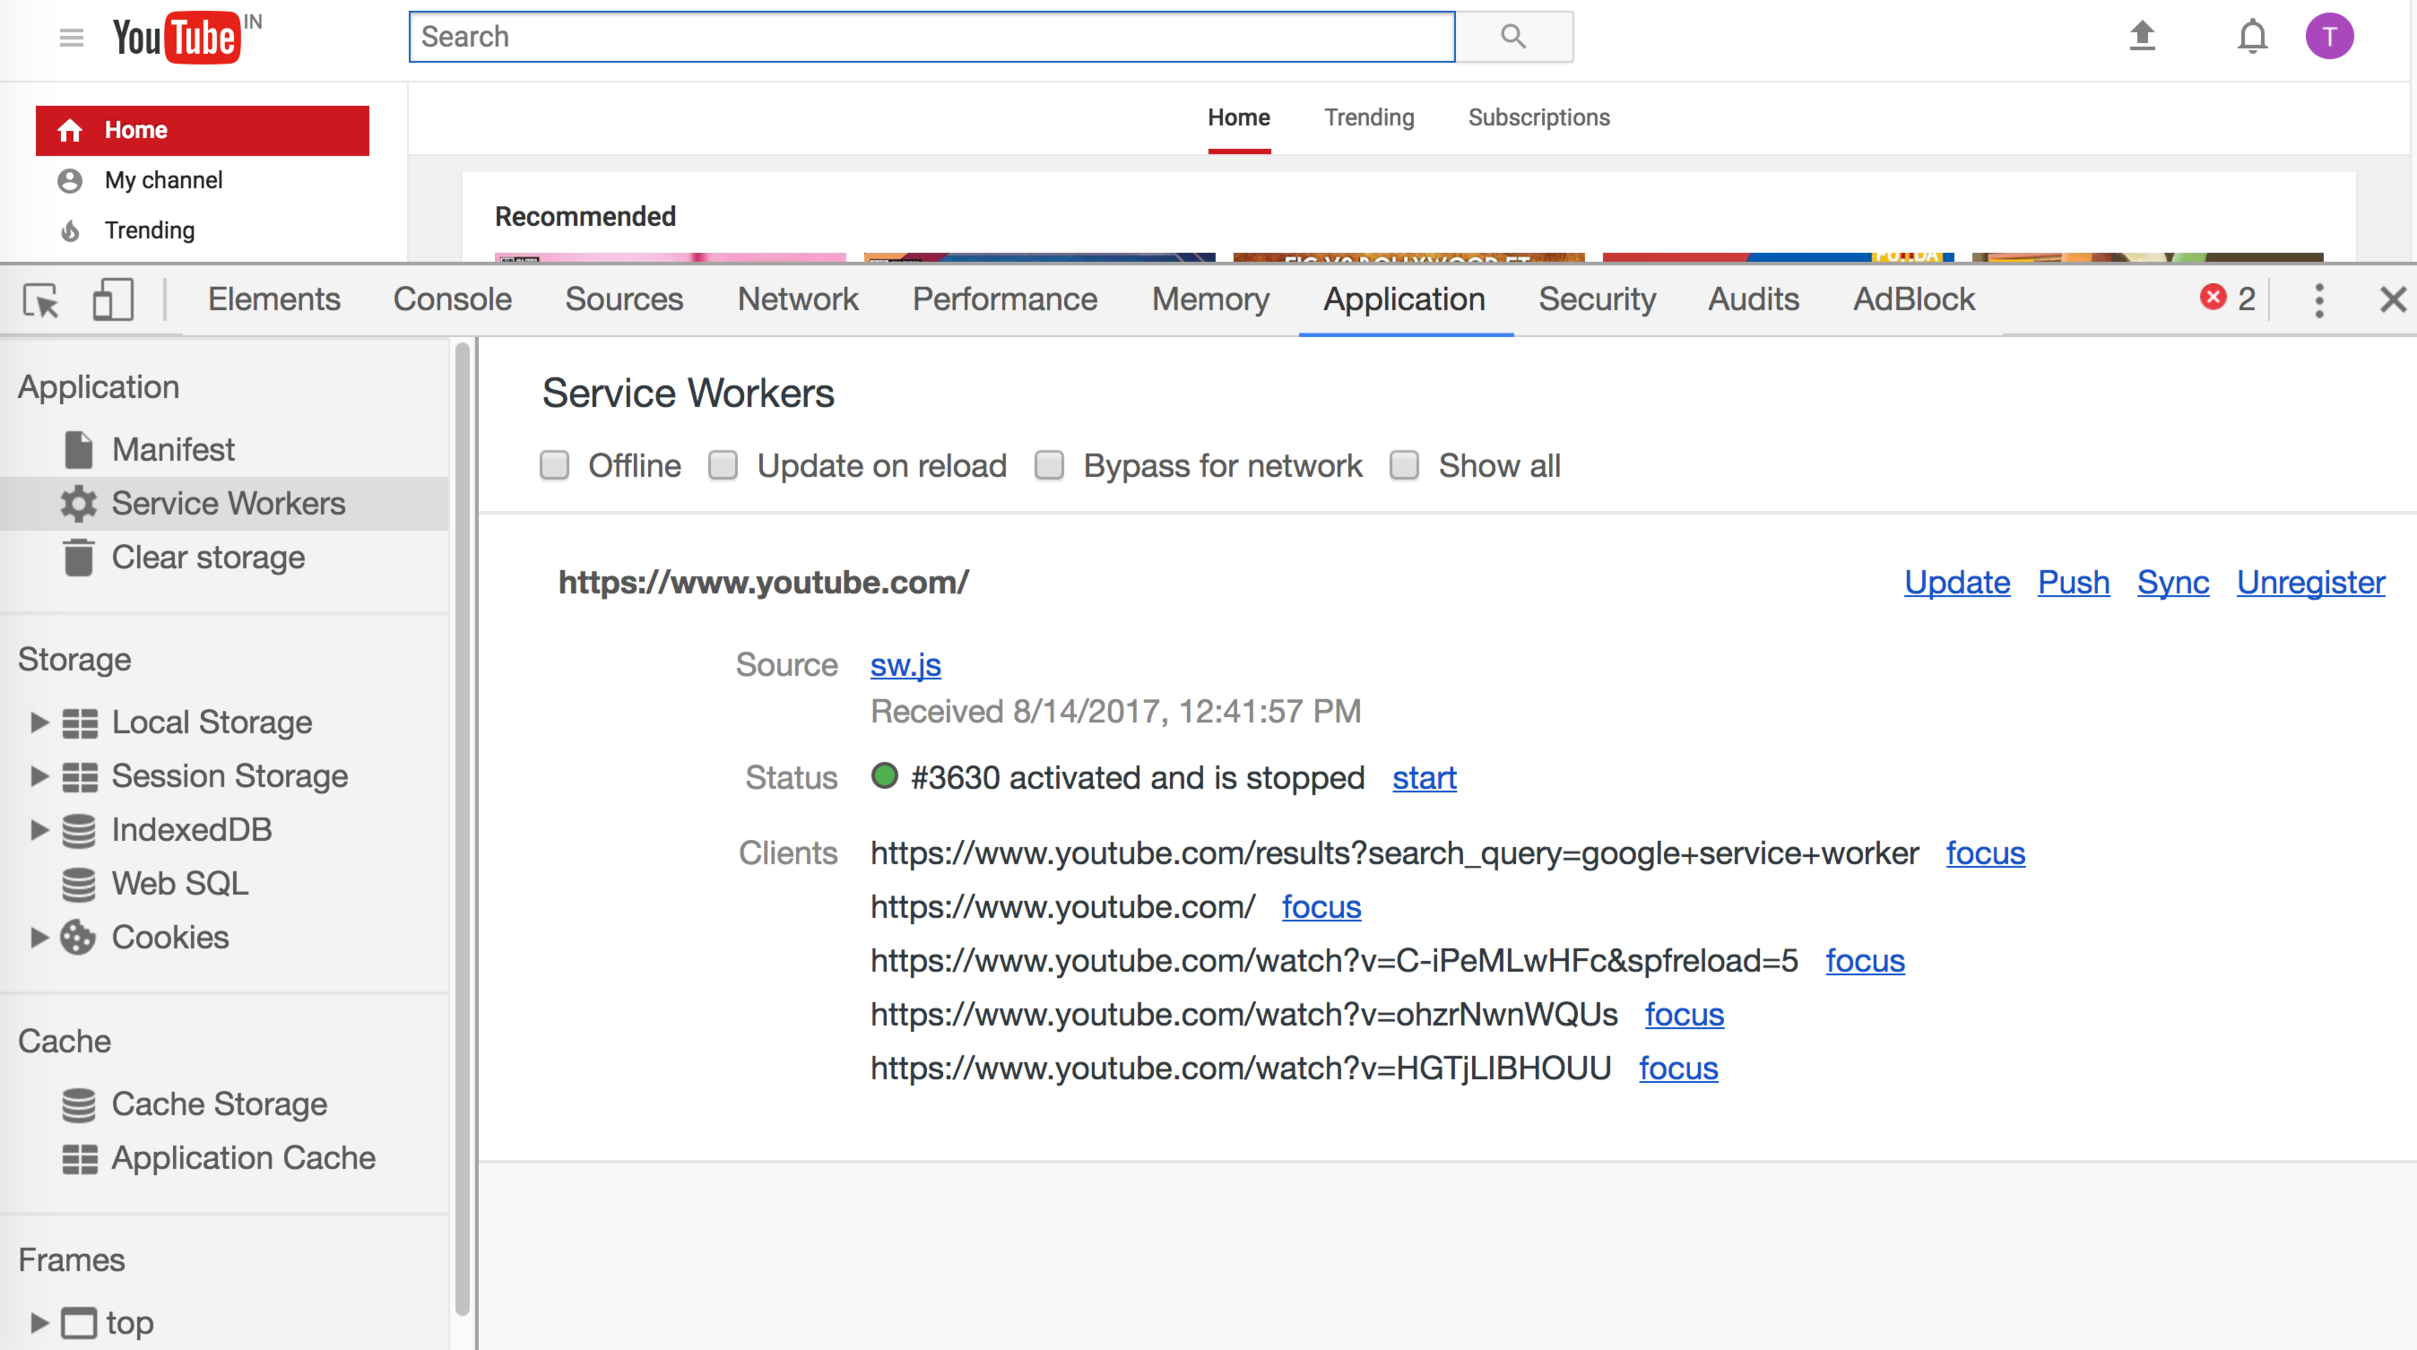Enable Bypass for network checkbox
This screenshot has height=1350, width=2417.
pos(1049,466)
